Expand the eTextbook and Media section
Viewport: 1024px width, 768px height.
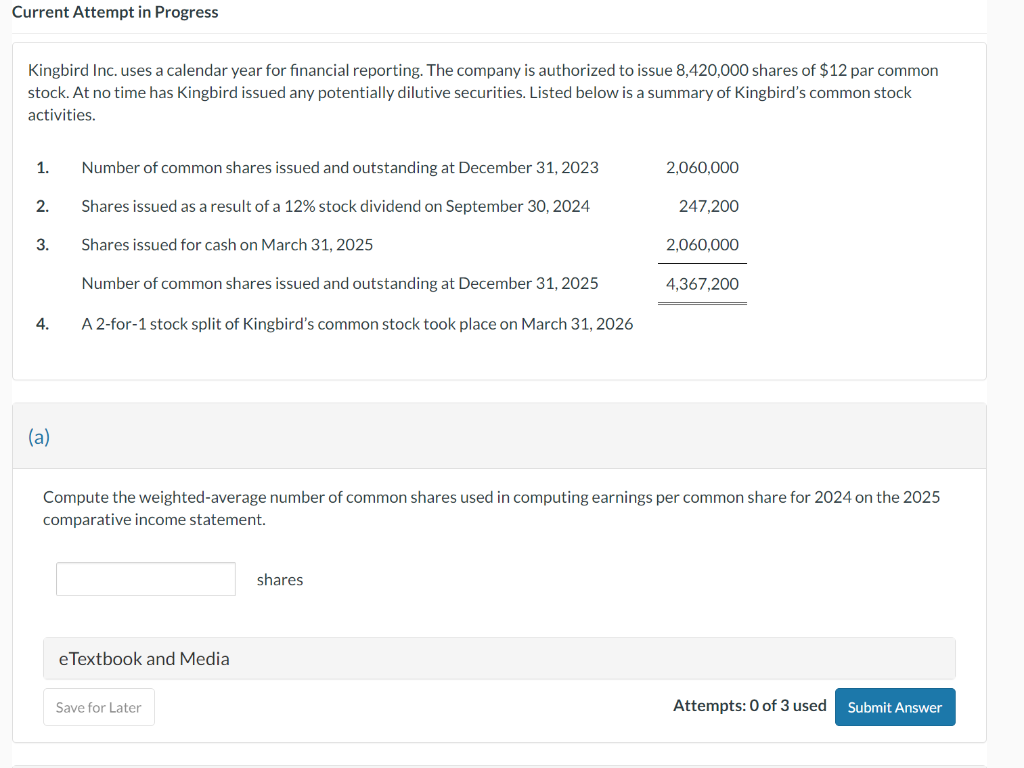tap(142, 658)
